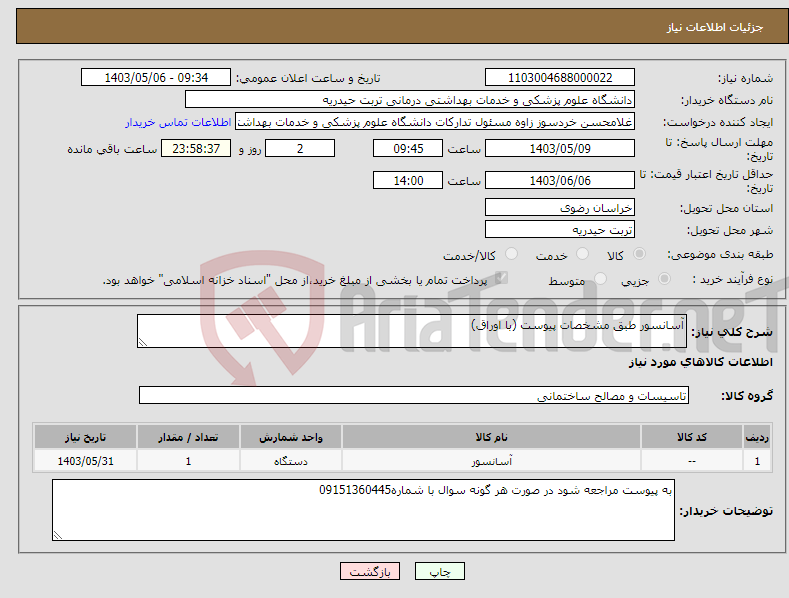
Task: Click the دستگاه unit cell
Action: coord(291,461)
